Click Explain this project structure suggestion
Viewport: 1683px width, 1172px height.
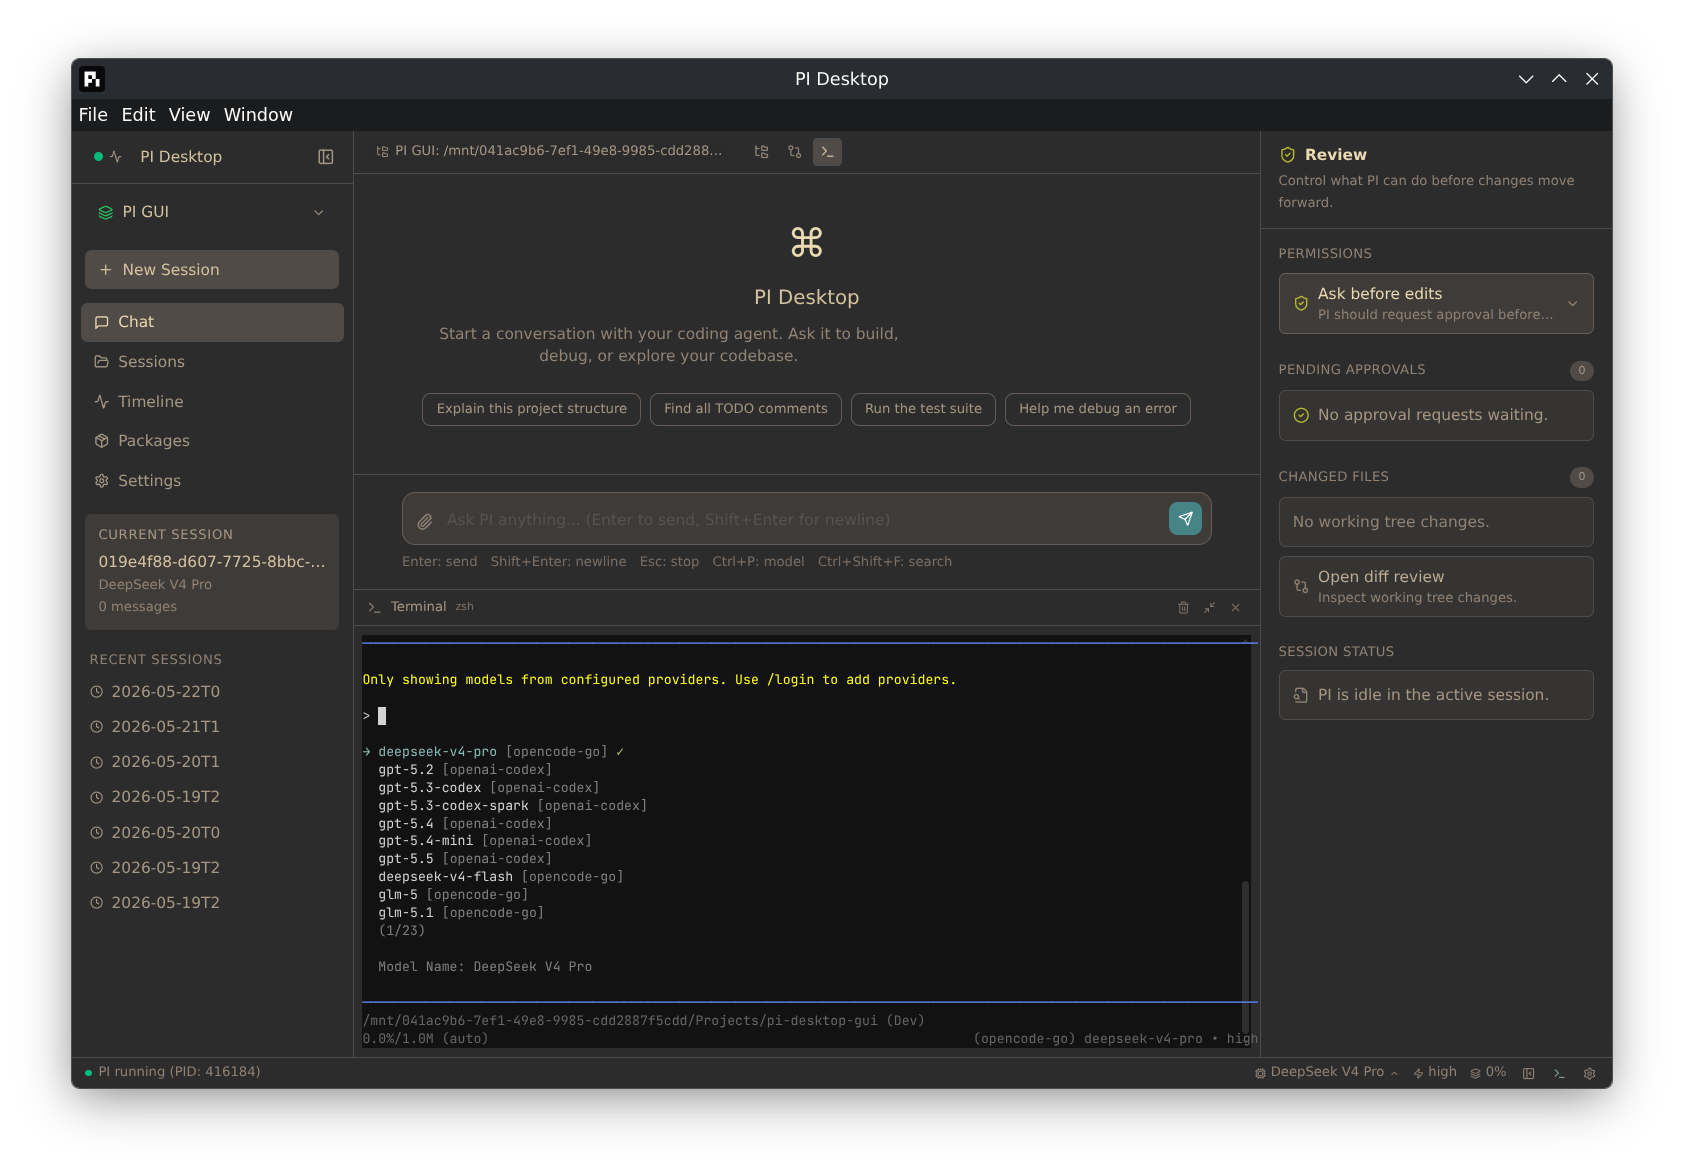click(531, 409)
